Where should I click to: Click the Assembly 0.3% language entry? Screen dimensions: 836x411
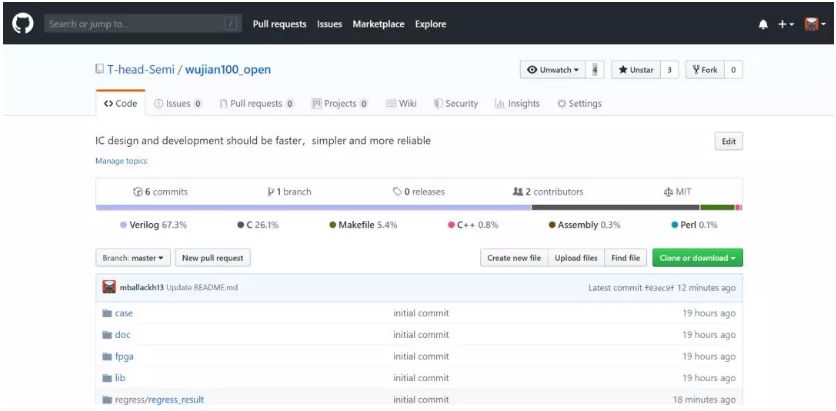[x=584, y=225]
